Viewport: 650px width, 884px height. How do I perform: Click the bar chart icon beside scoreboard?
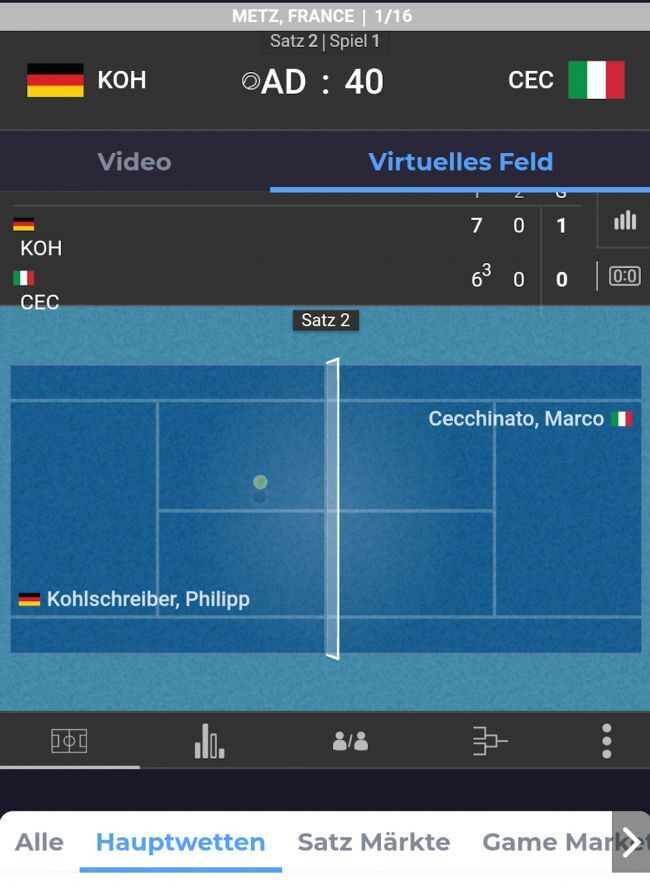tap(625, 220)
